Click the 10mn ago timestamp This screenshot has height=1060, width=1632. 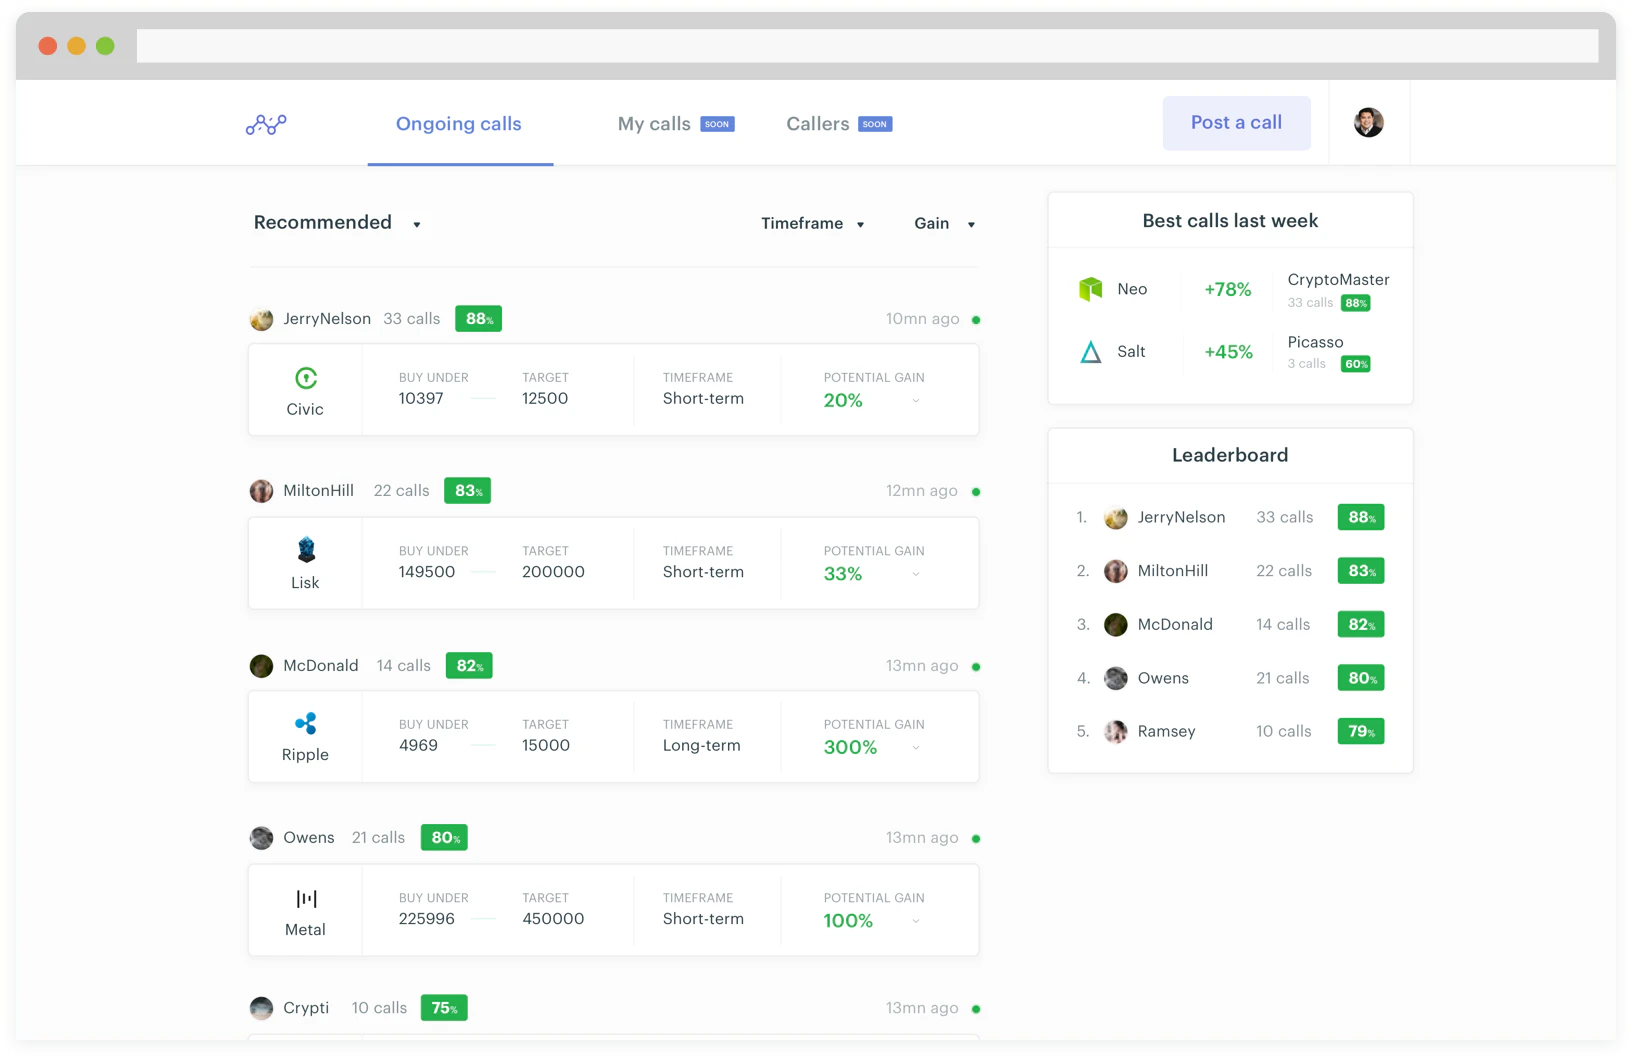(922, 319)
